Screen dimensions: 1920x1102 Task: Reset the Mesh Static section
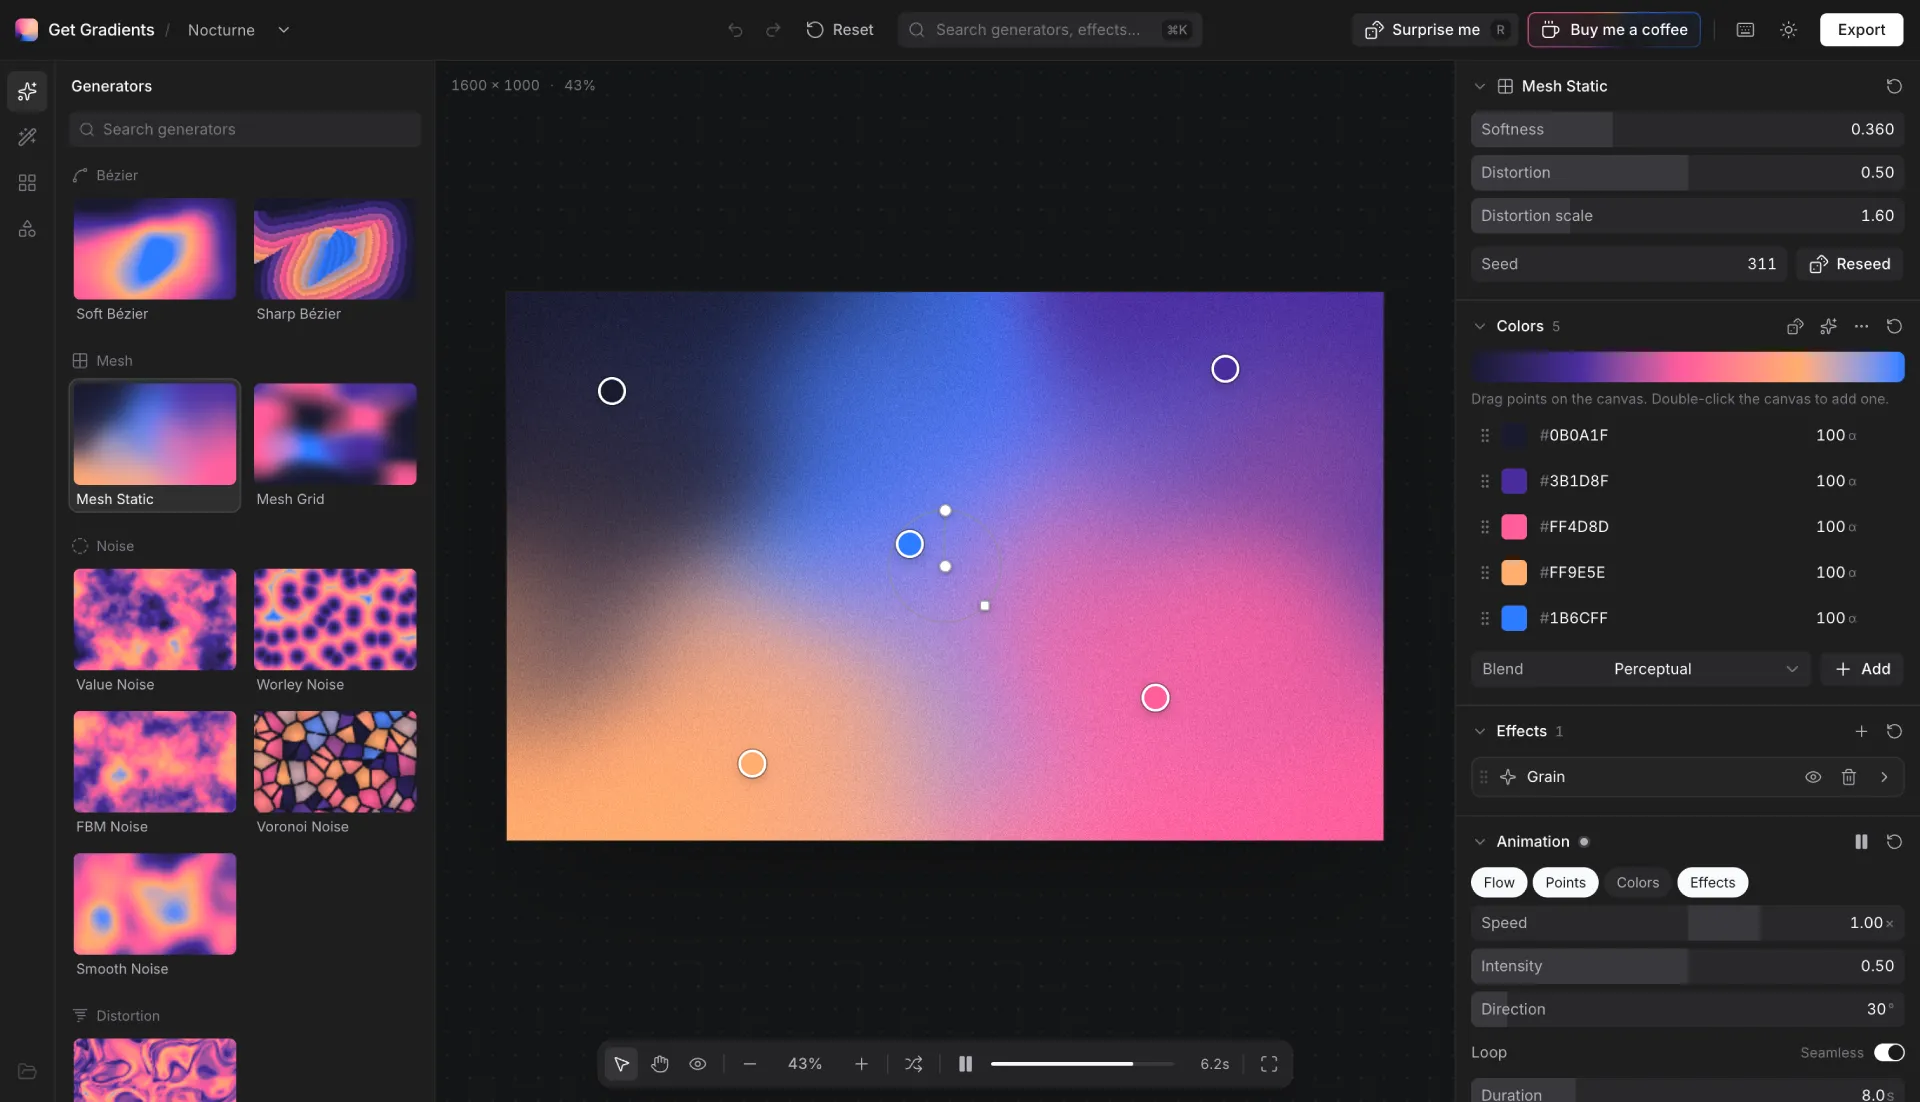[1894, 86]
